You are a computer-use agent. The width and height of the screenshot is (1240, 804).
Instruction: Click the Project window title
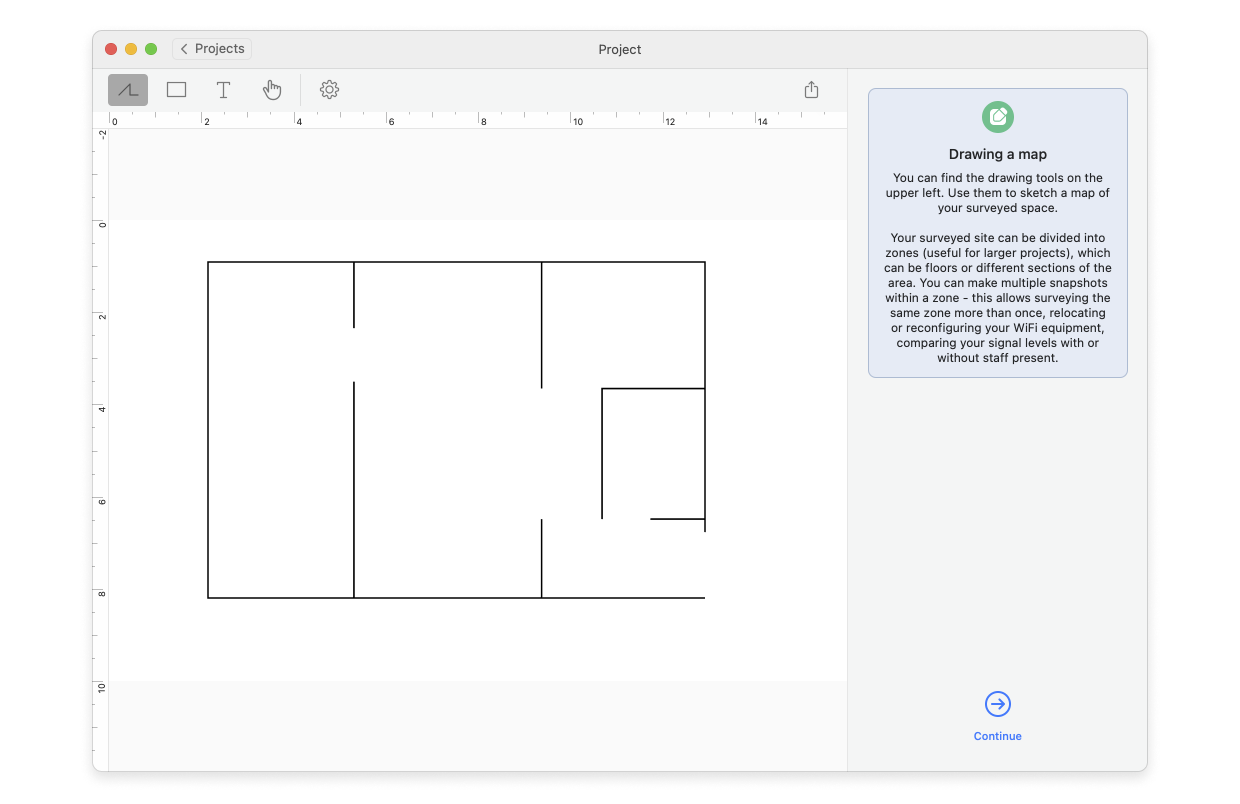click(619, 49)
